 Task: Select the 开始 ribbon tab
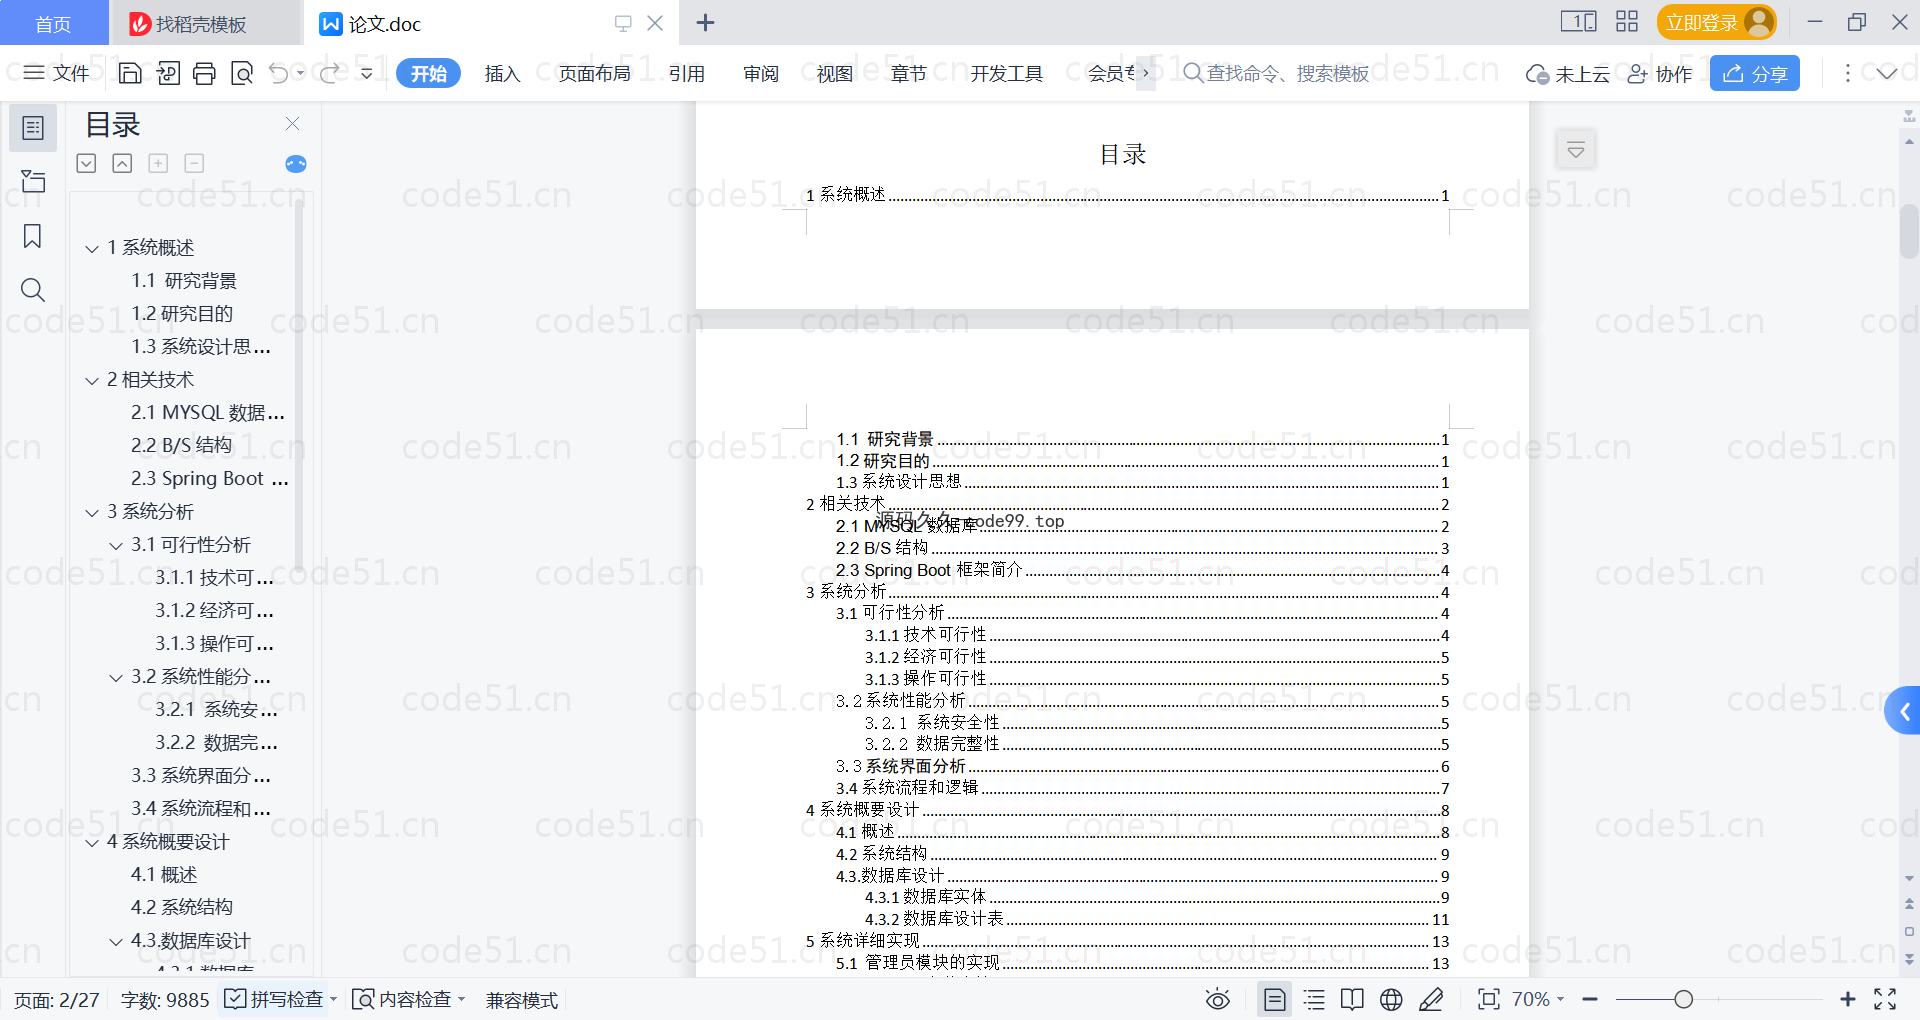point(428,73)
